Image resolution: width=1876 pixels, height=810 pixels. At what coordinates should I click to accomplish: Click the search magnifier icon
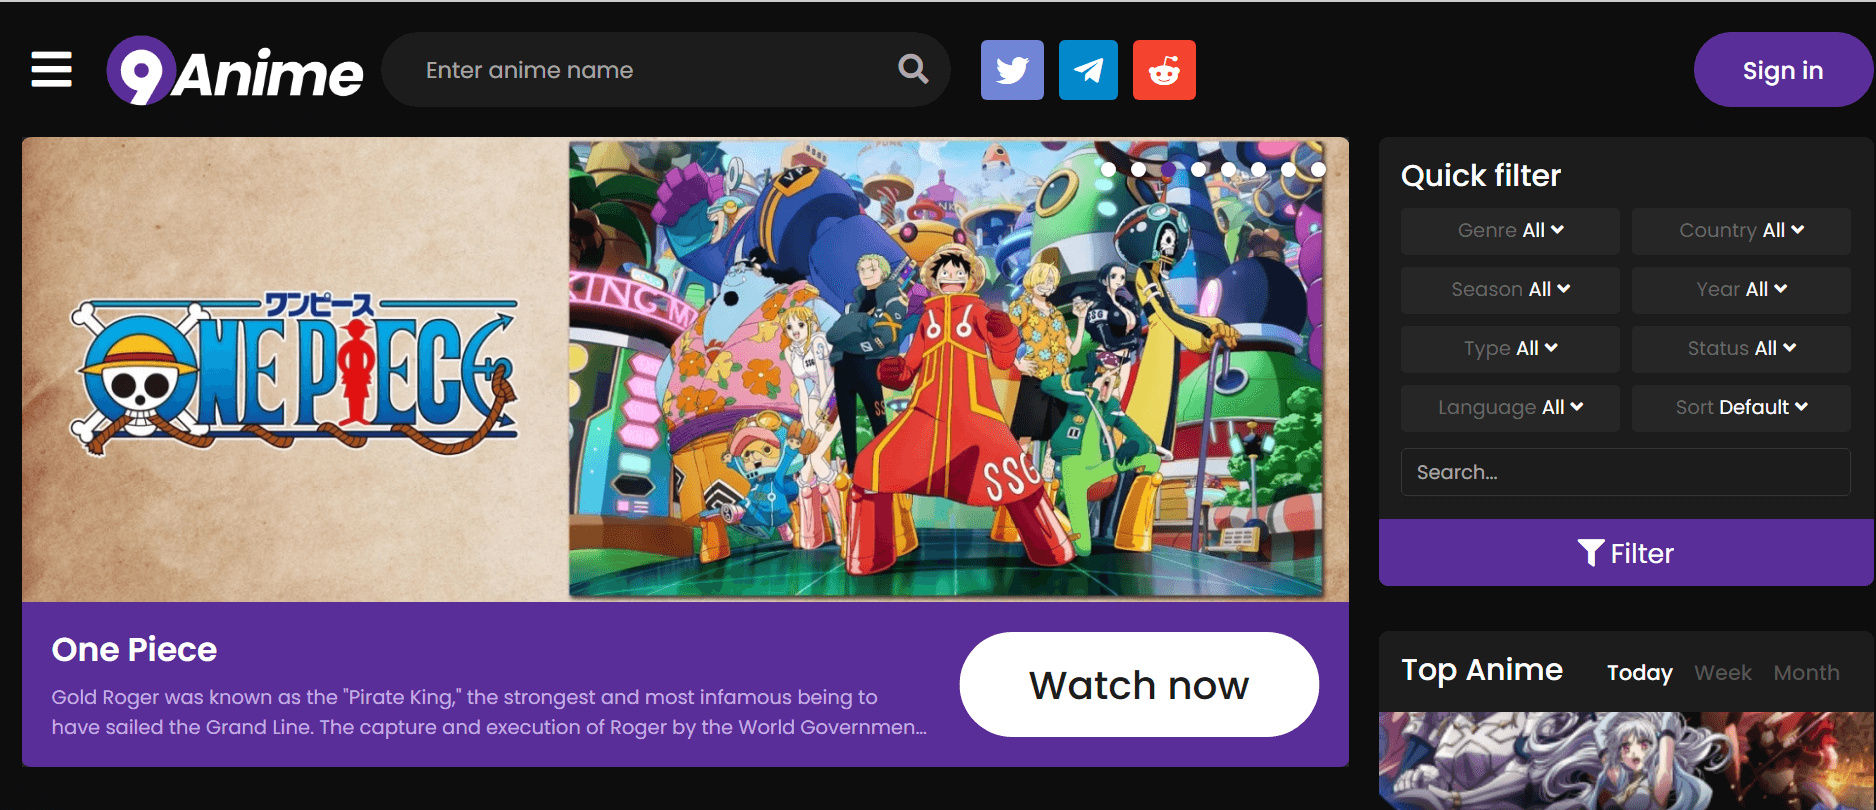[x=912, y=69]
